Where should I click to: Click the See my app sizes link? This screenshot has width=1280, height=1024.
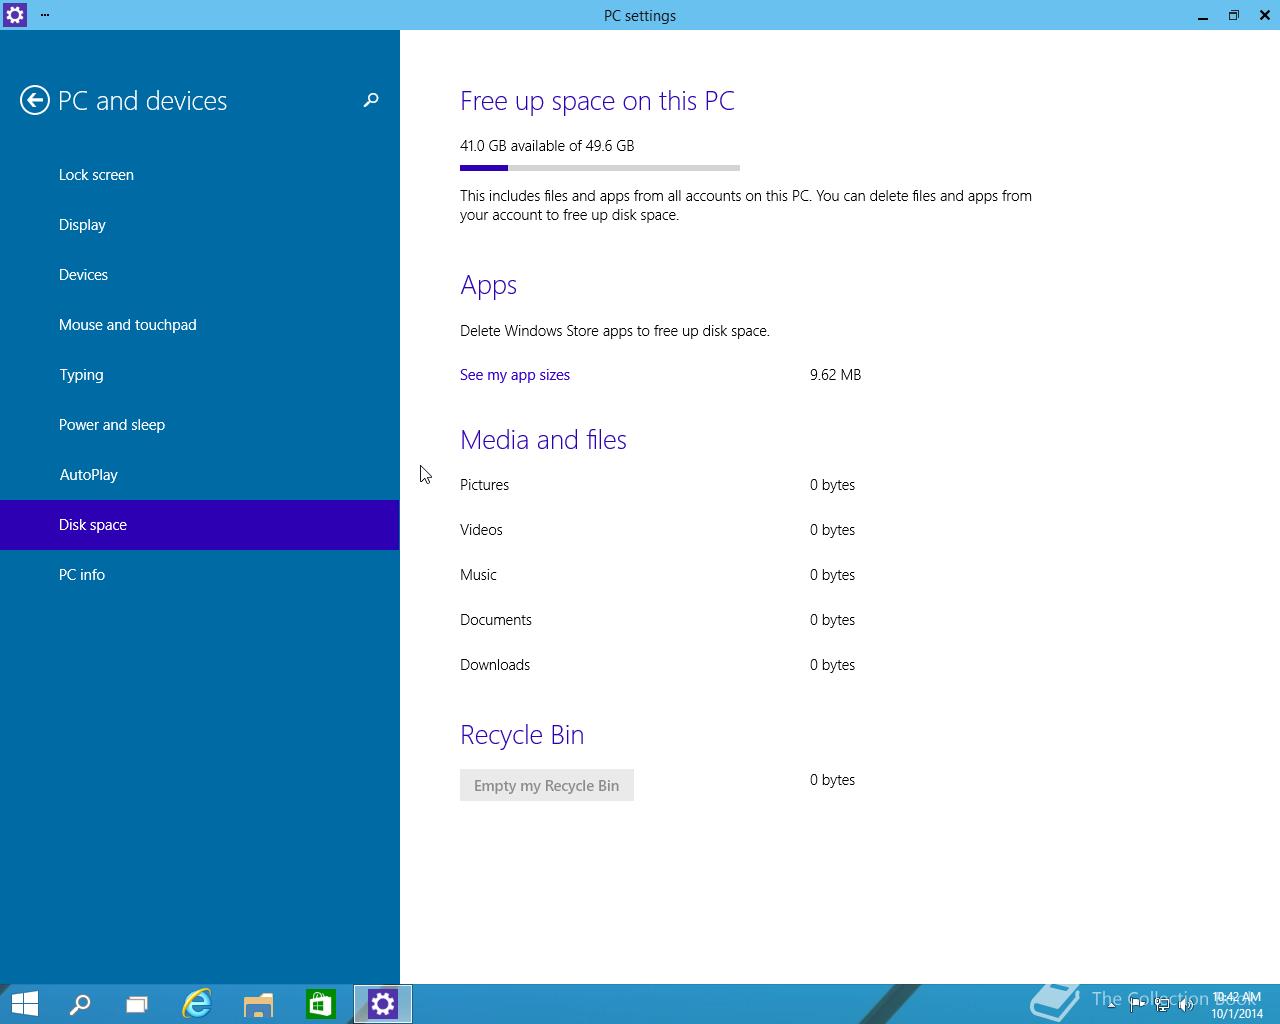coord(515,374)
